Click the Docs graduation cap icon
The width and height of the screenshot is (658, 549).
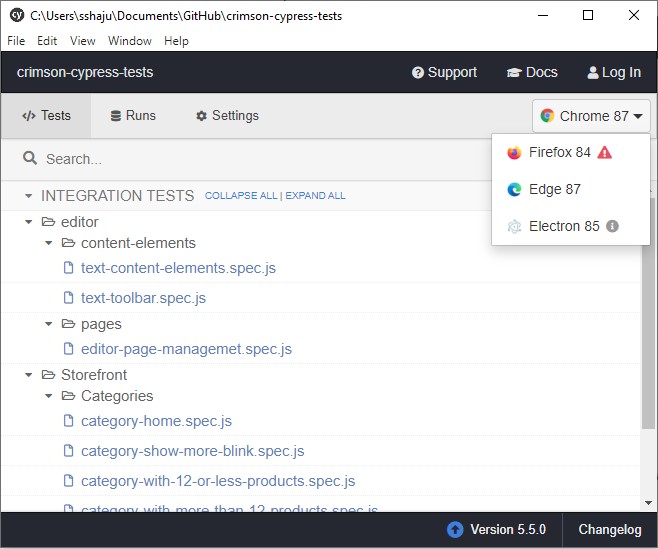point(514,73)
